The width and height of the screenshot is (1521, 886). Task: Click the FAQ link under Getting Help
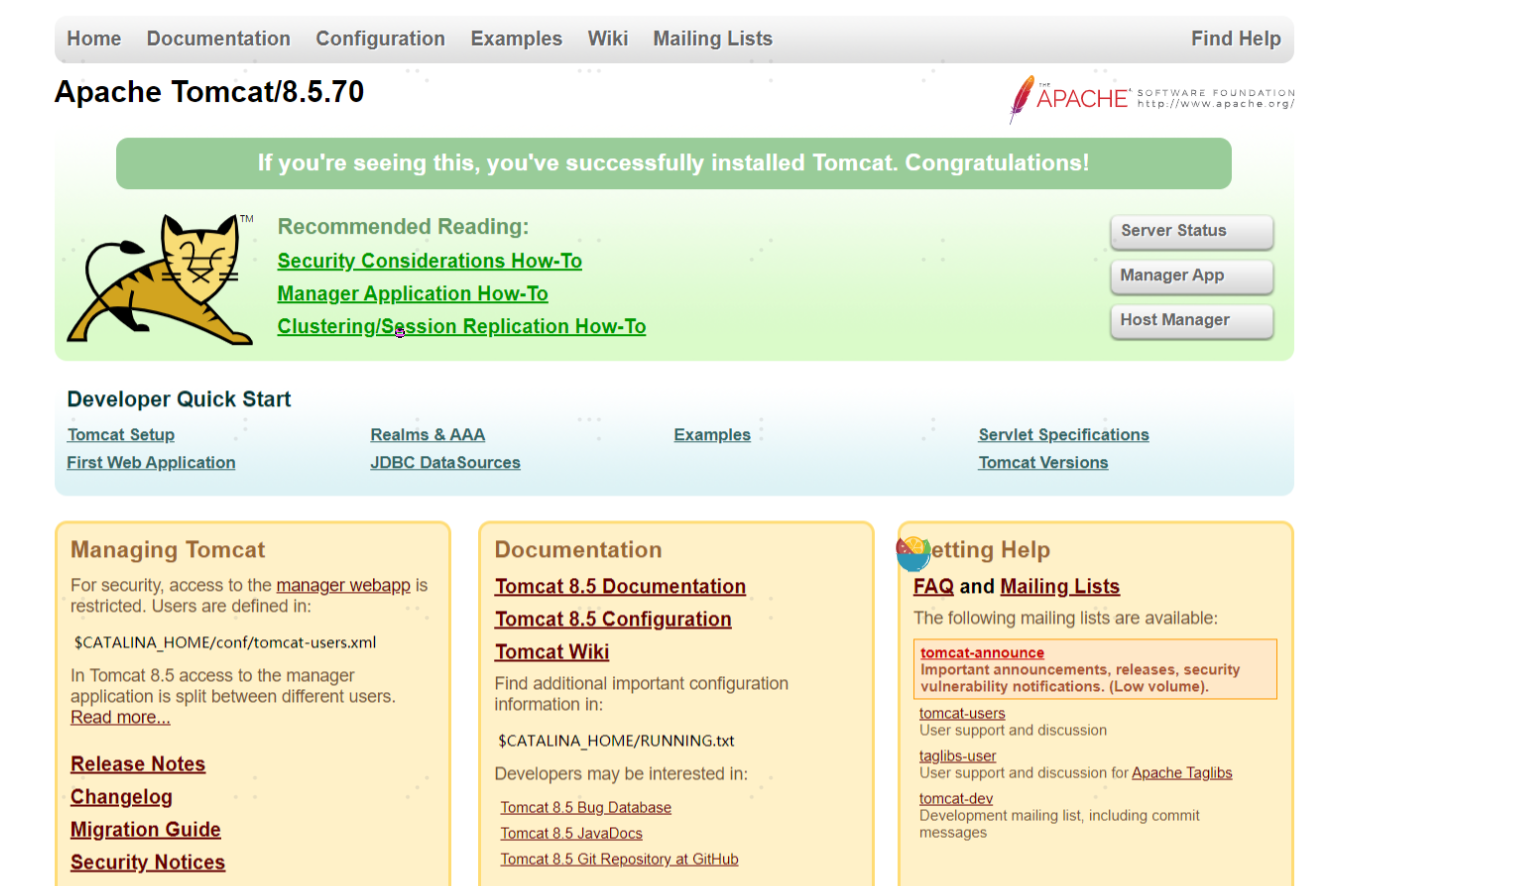click(x=933, y=587)
